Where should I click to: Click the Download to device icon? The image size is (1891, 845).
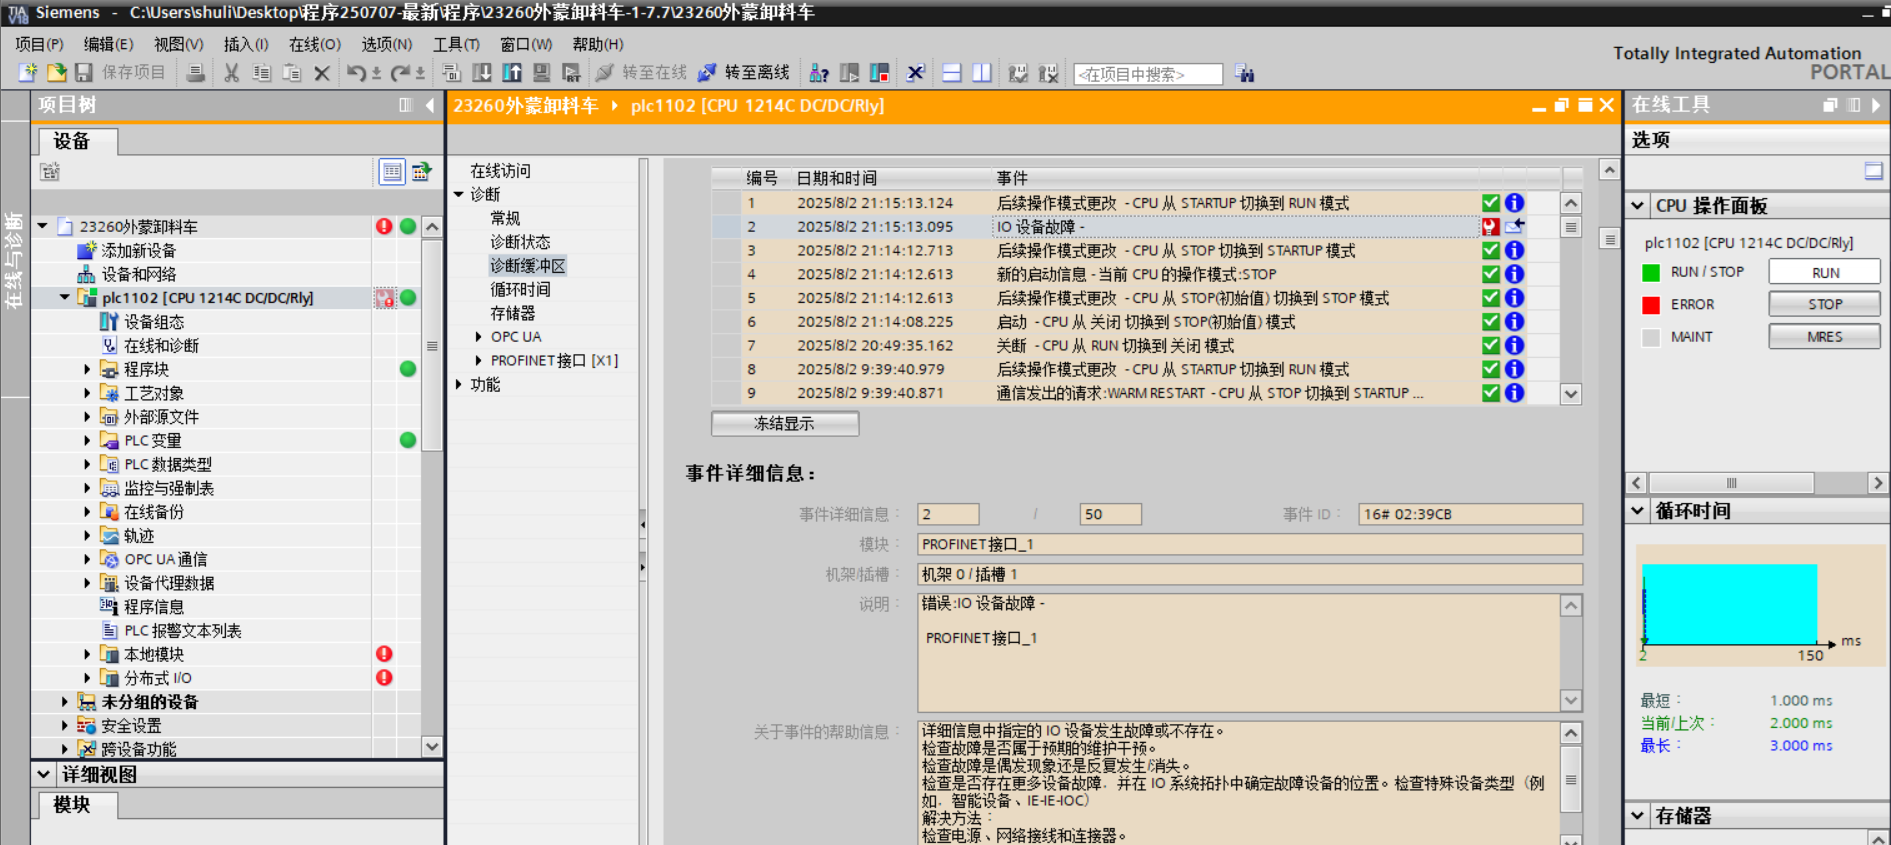482,73
